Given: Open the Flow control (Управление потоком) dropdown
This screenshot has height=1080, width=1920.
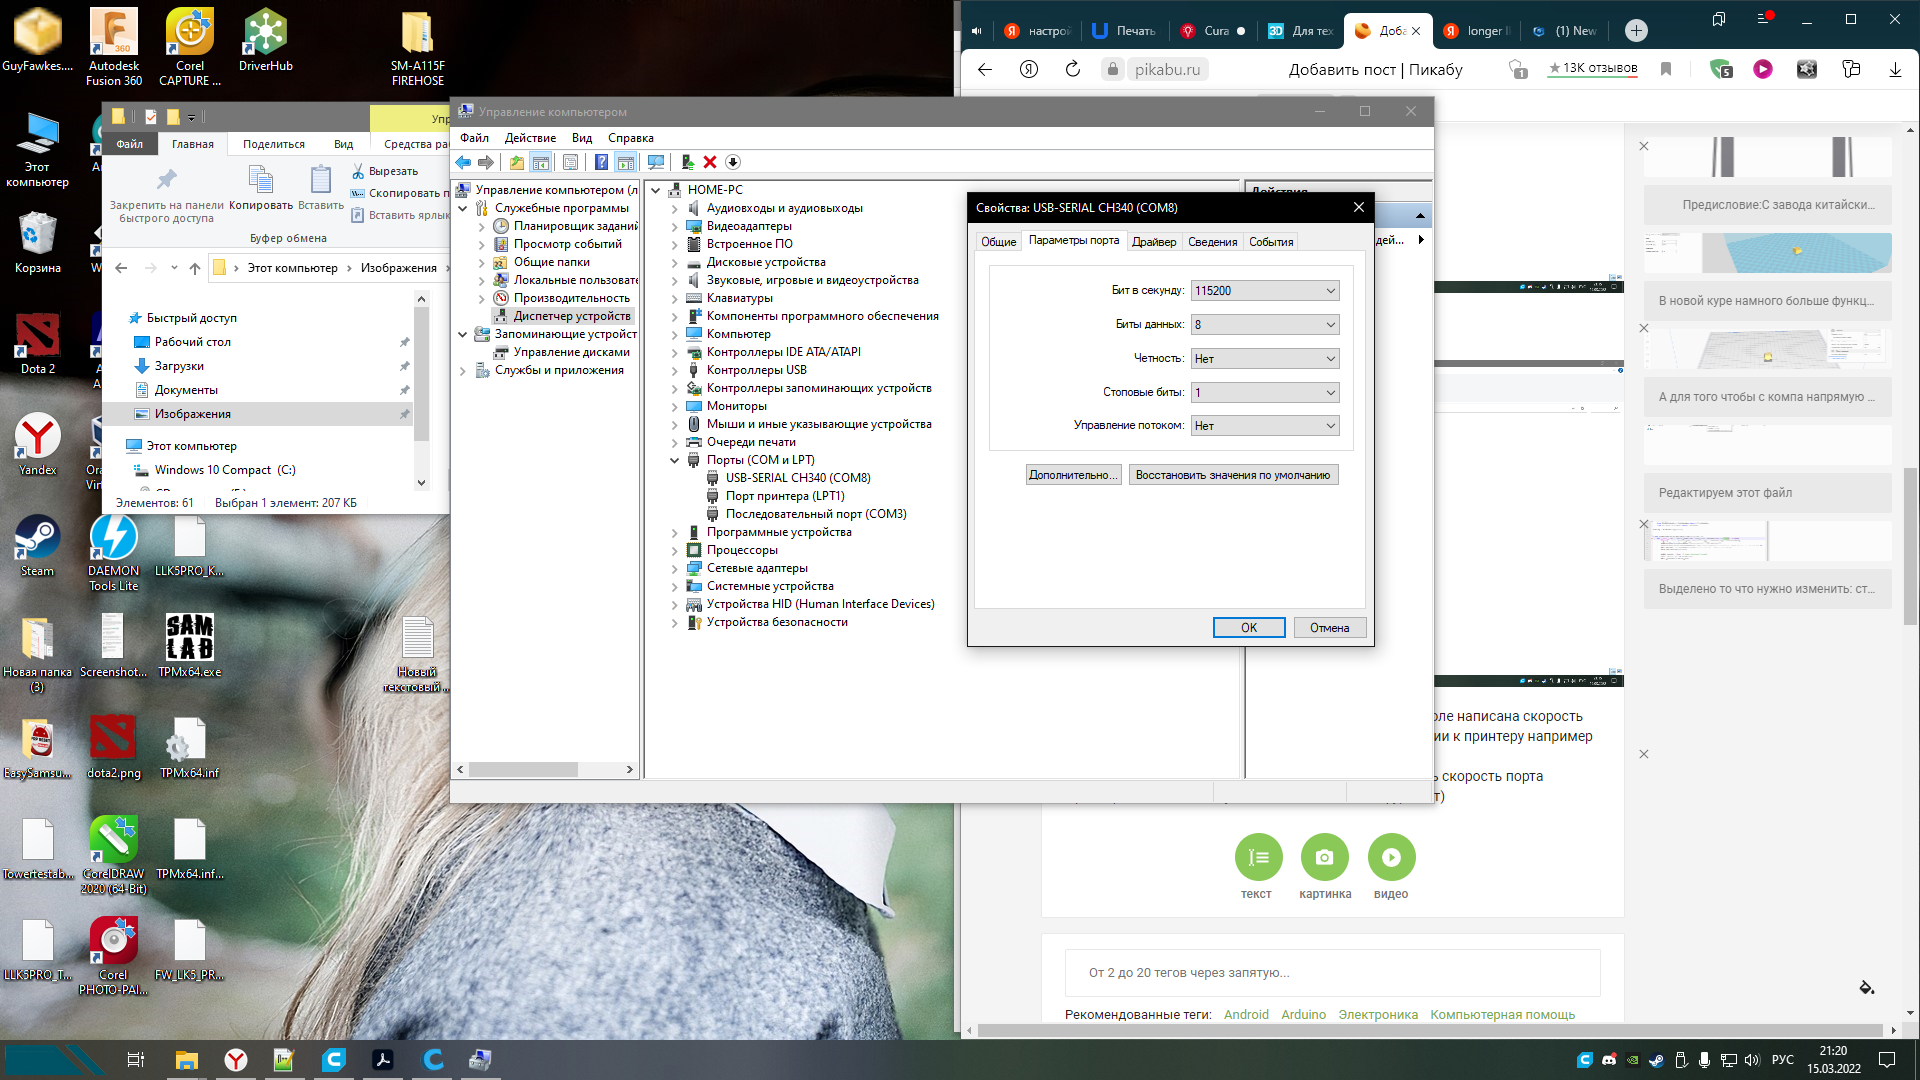Looking at the screenshot, I should (1265, 426).
